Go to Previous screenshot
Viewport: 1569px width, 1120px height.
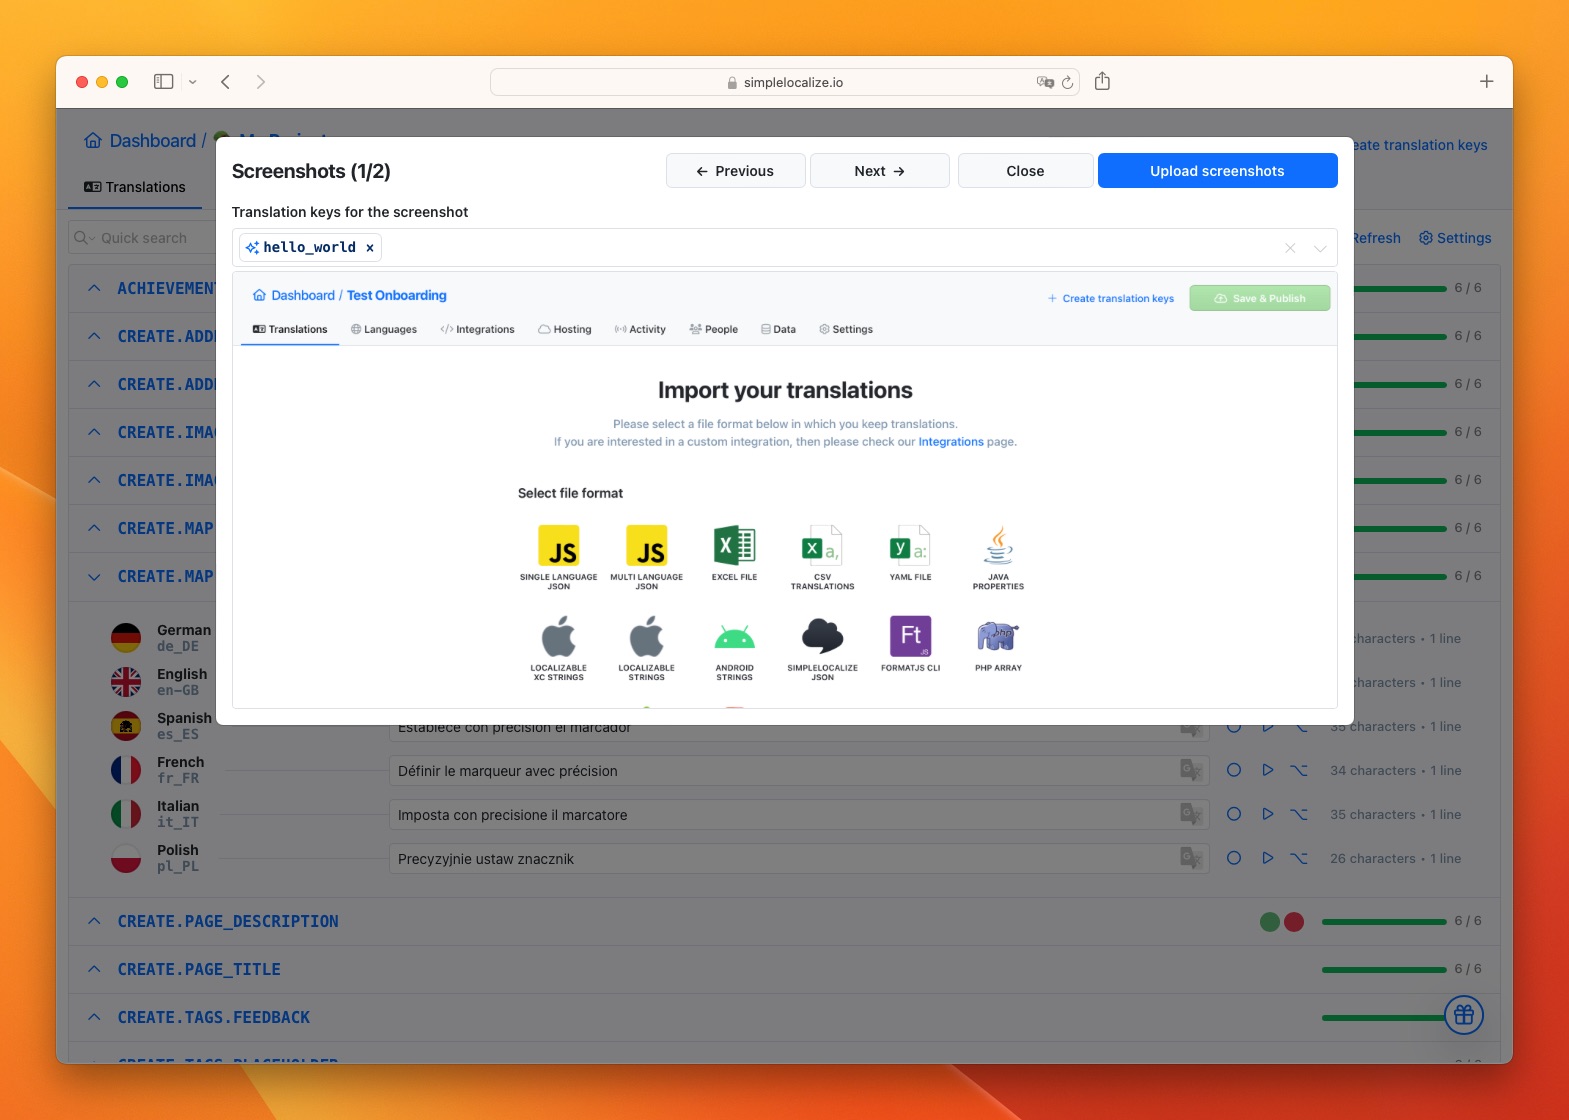tap(735, 171)
